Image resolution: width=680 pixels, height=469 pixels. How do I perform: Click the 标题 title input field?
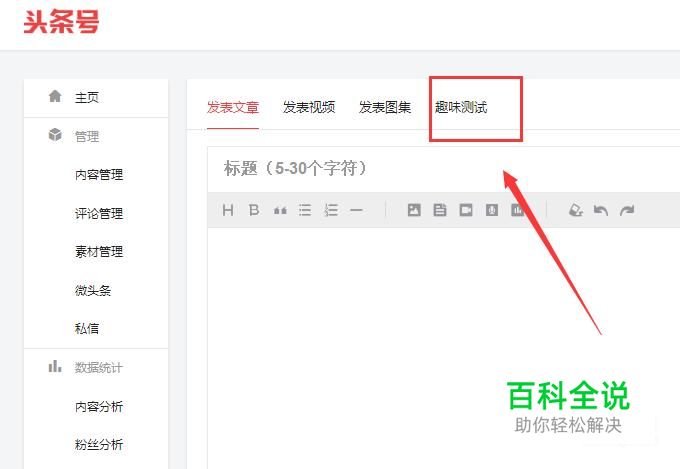pos(444,168)
